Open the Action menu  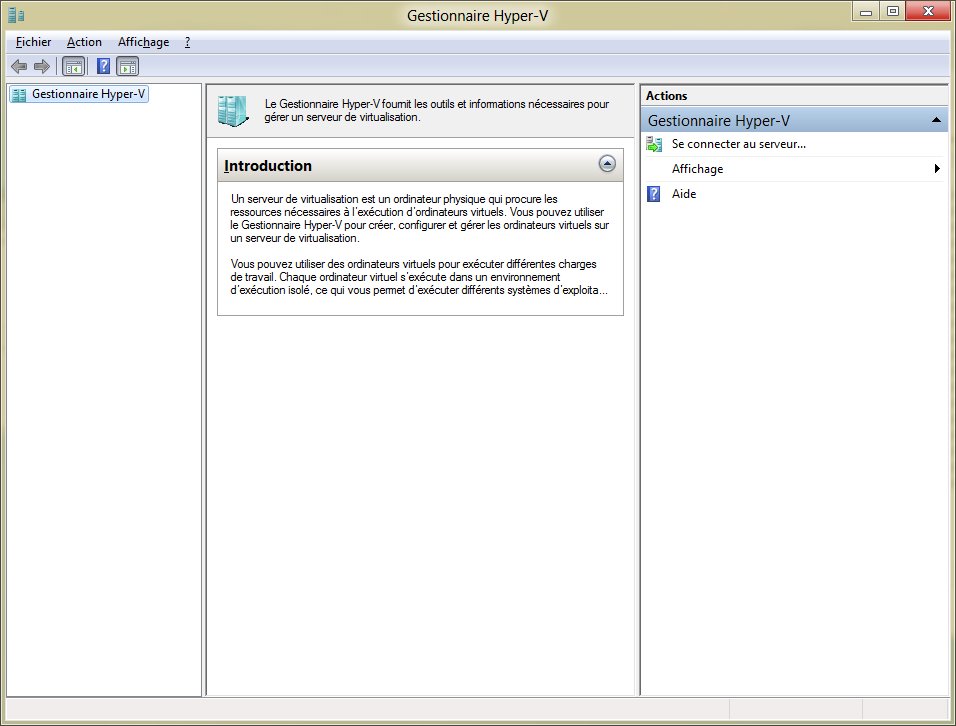pos(84,42)
